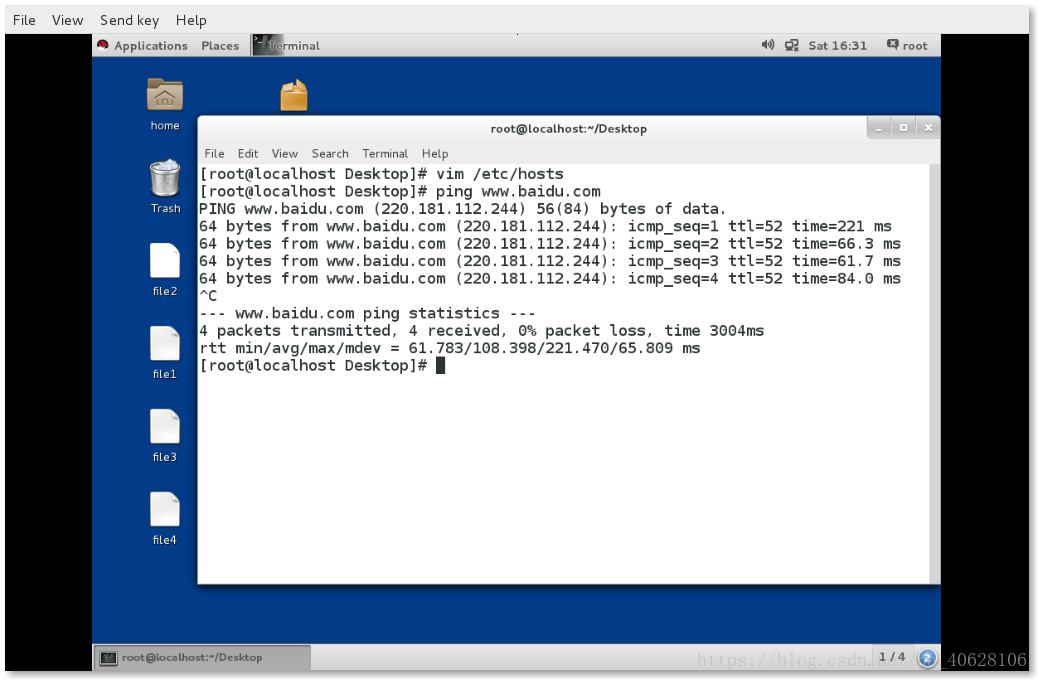The height and width of the screenshot is (680, 1038).
Task: Select the file1 desktop icon
Action: pyautogui.click(x=165, y=344)
